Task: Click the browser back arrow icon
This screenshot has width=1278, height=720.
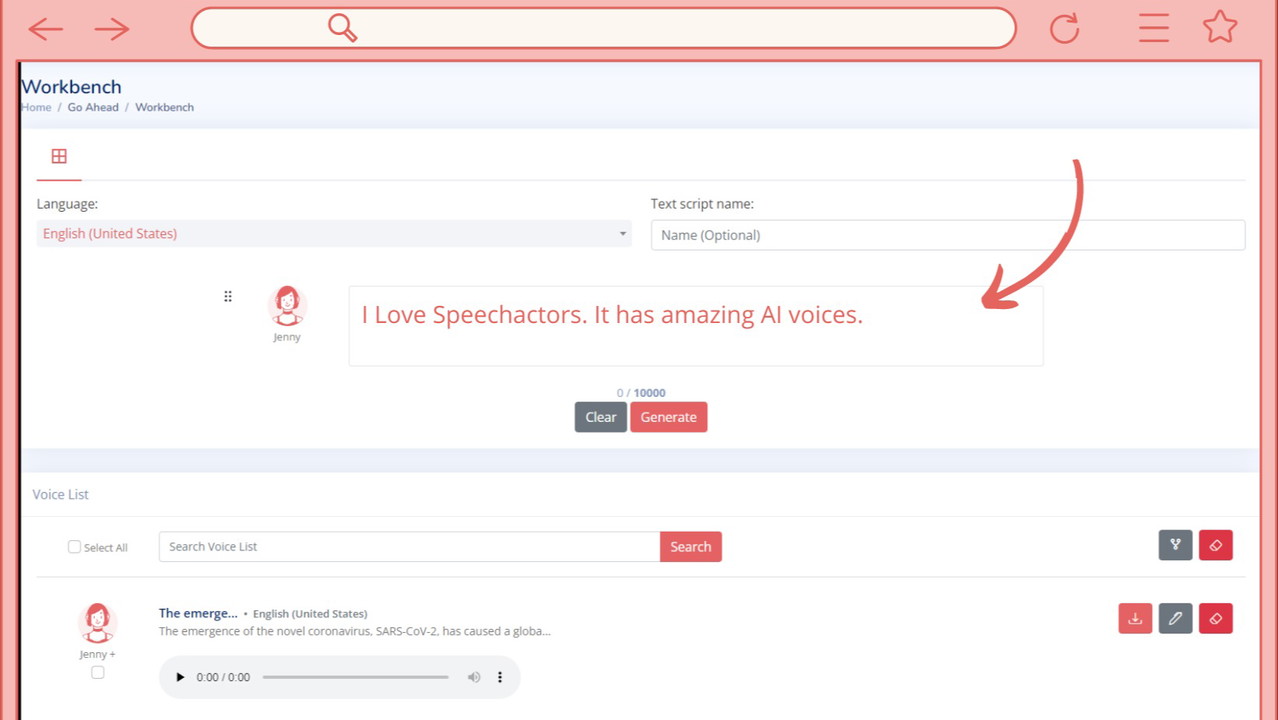Action: [x=46, y=29]
